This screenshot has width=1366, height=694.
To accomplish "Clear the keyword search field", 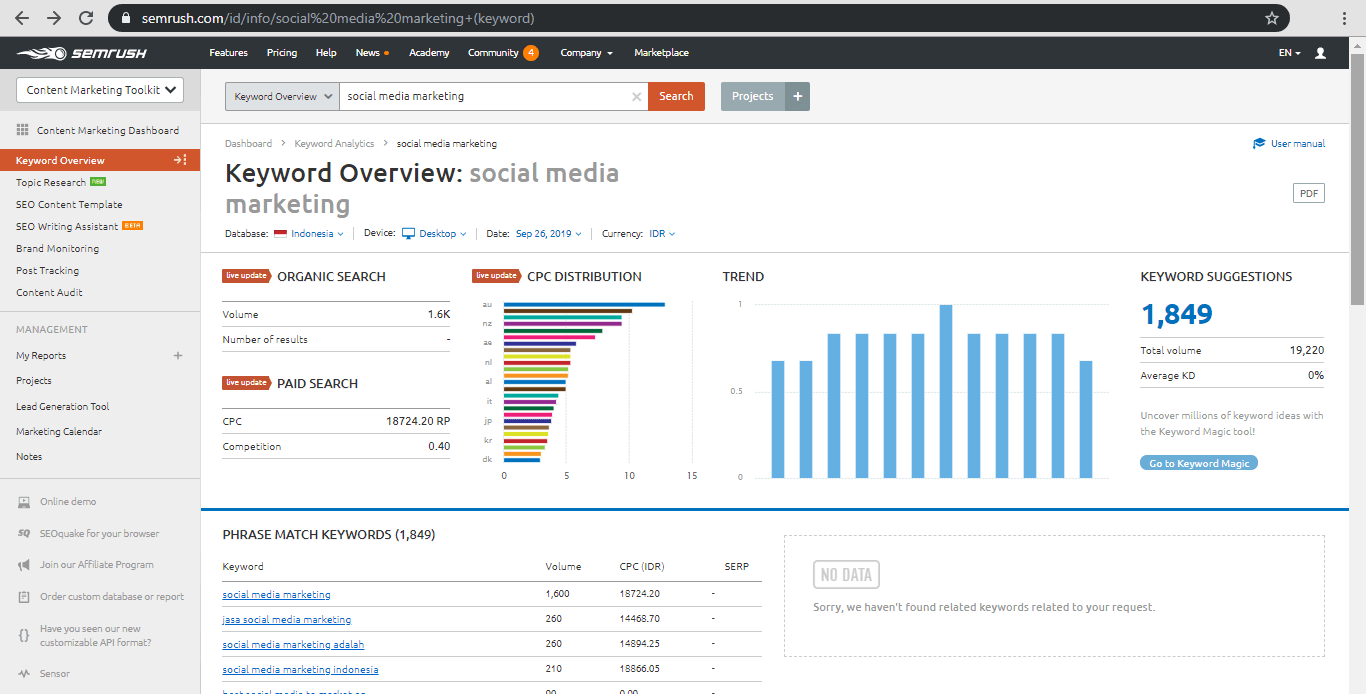I will pos(636,97).
